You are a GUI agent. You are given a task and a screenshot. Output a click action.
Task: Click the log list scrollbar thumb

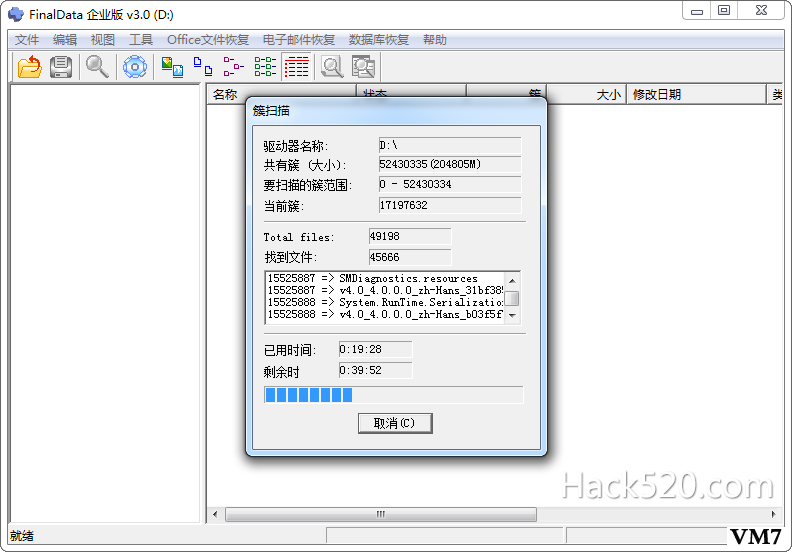click(512, 298)
